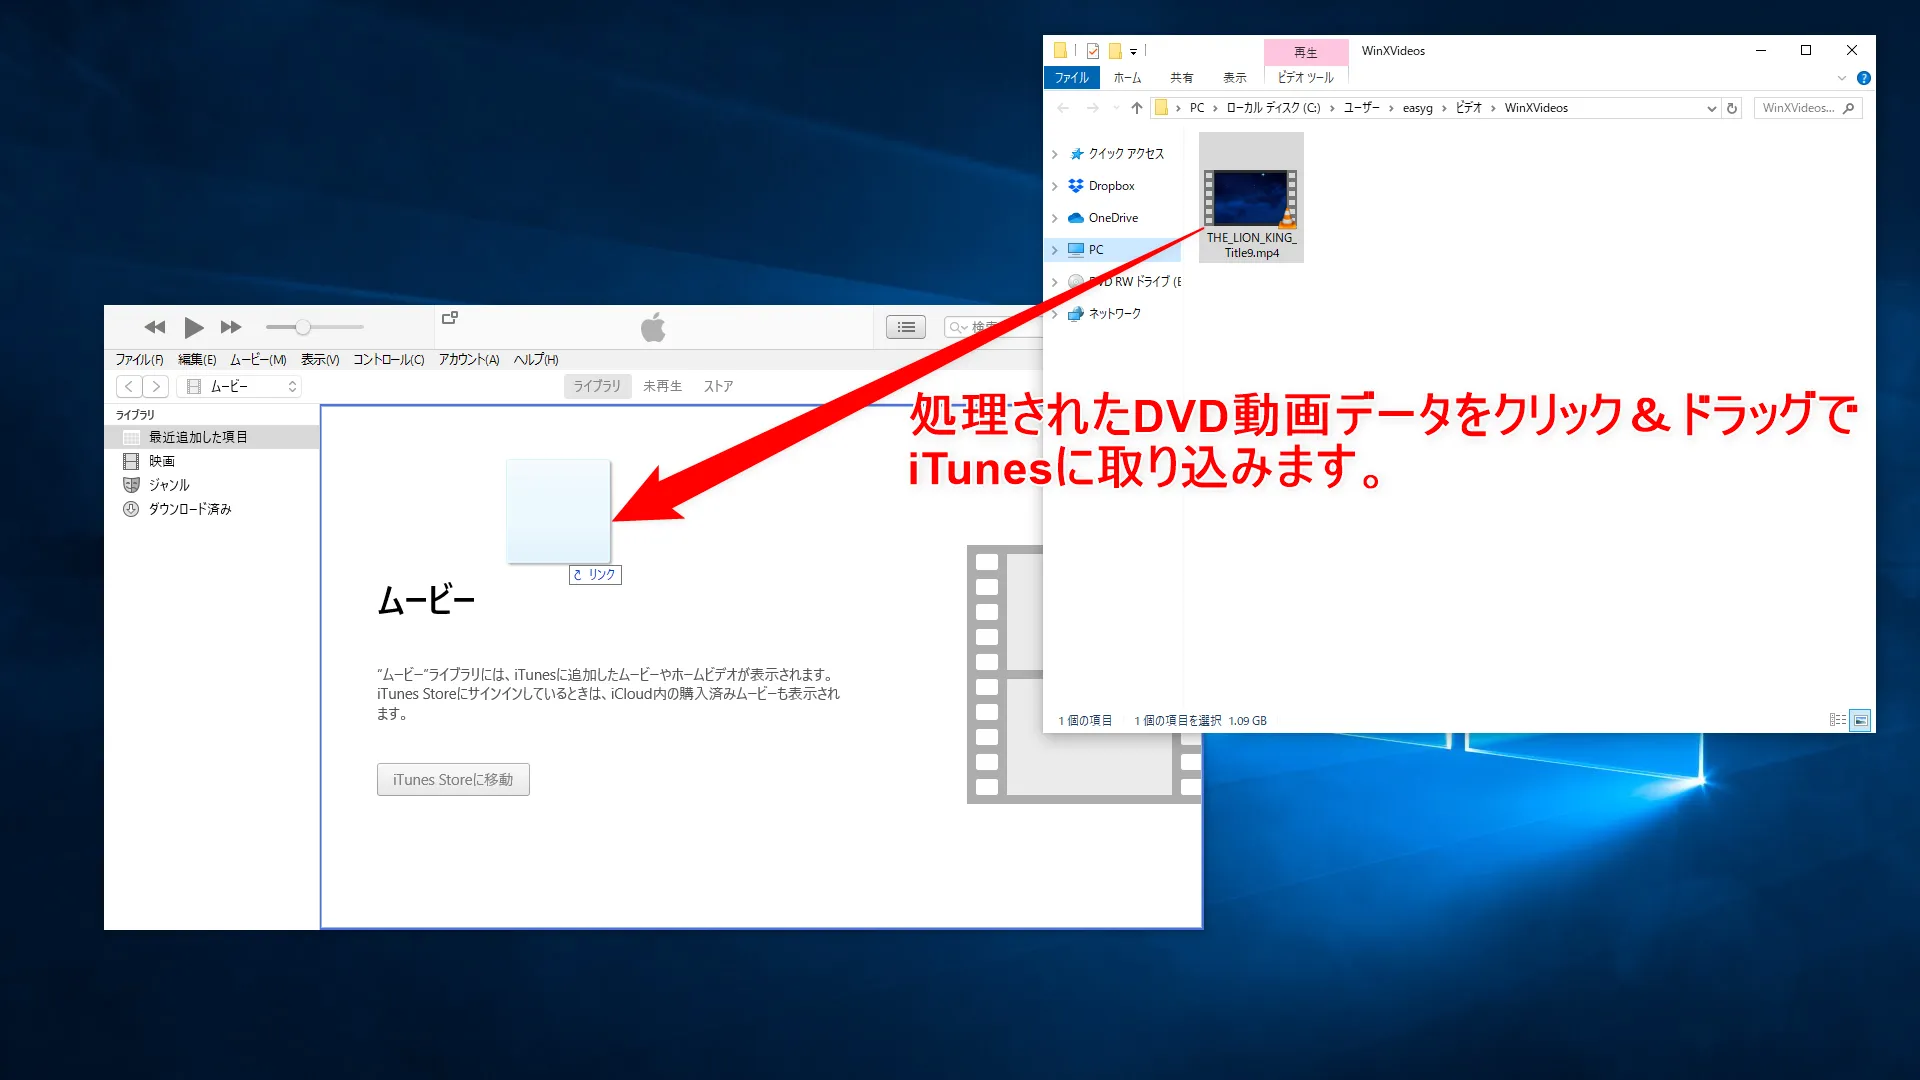Open the iTunes アカウント(A) menu
The width and height of the screenshot is (1920, 1080).
[469, 360]
